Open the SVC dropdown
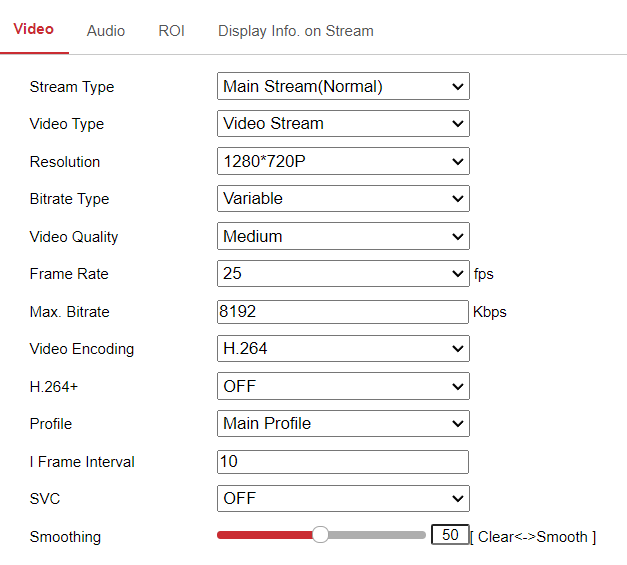 [x=343, y=499]
